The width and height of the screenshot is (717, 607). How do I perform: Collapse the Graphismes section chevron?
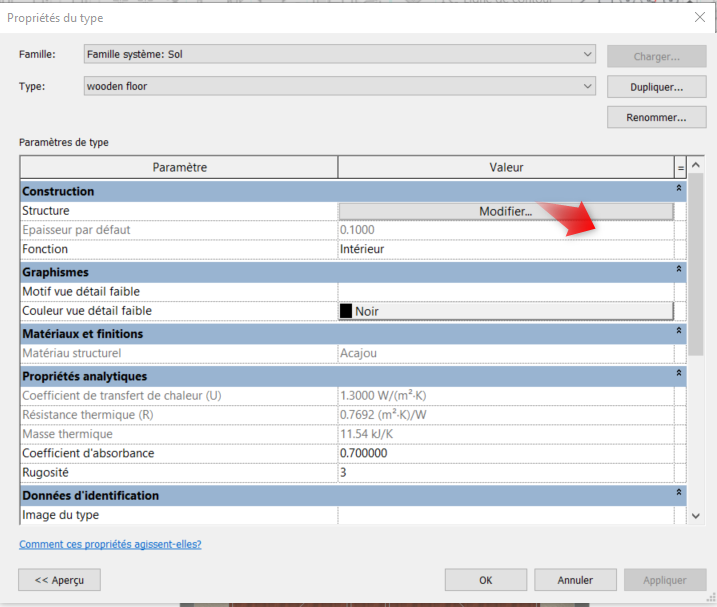[680, 270]
